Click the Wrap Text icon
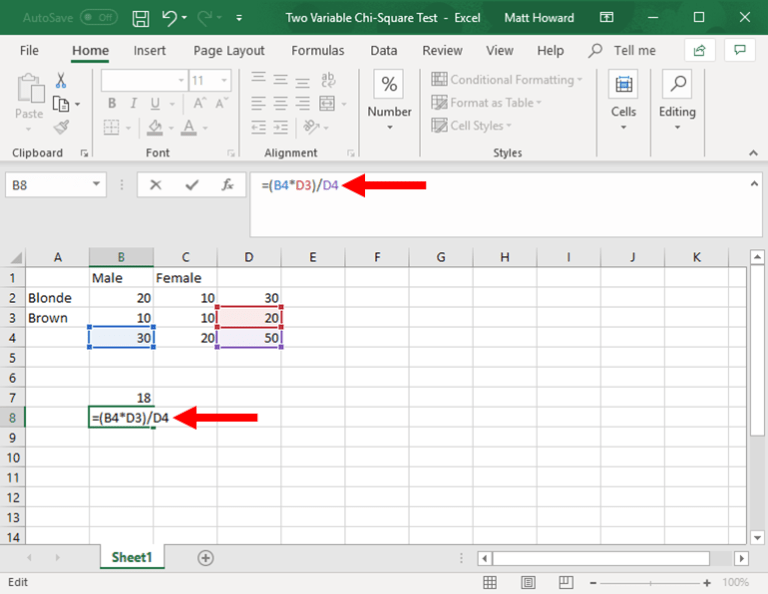Screen dimensions: 768x594 tap(328, 80)
